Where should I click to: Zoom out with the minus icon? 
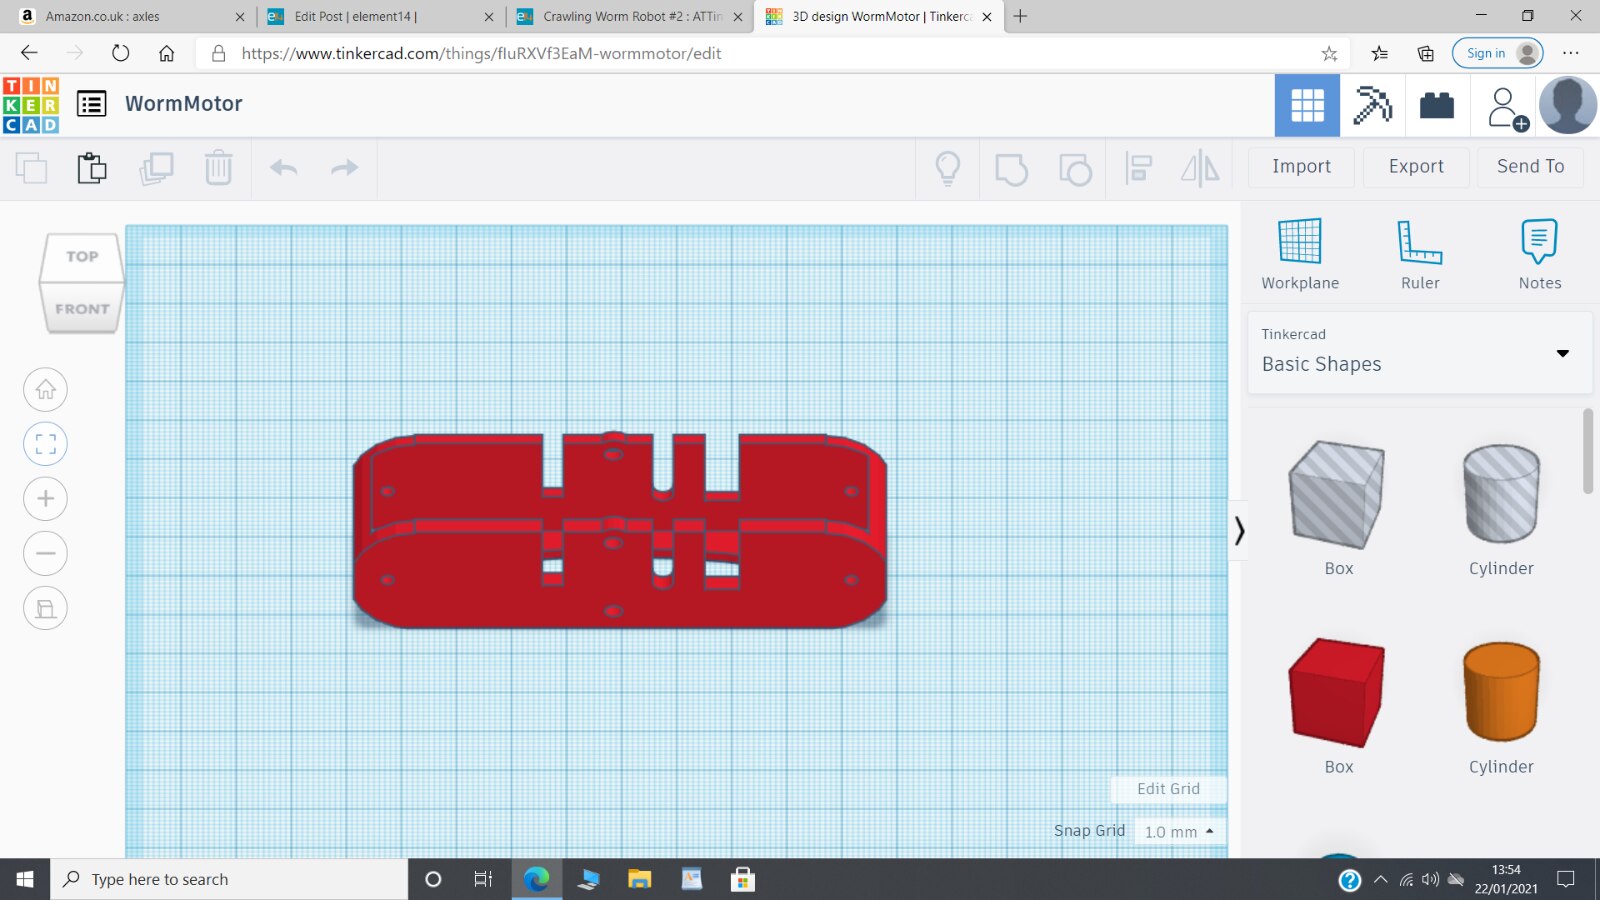46,553
